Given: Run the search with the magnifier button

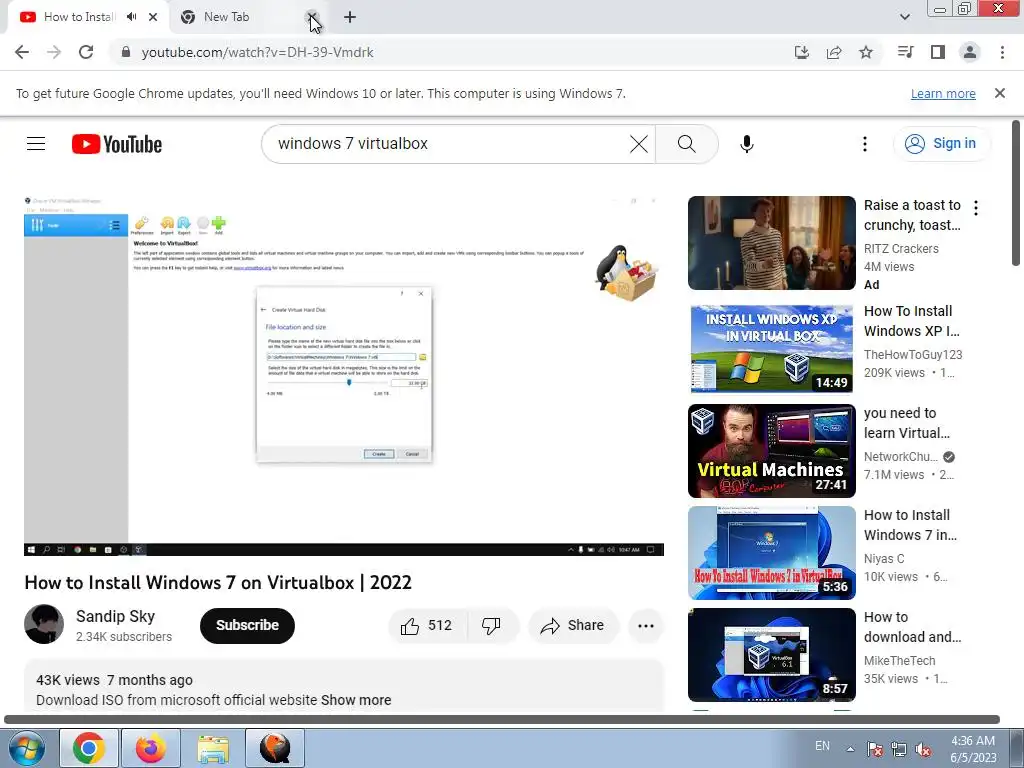Looking at the screenshot, I should tap(686, 144).
